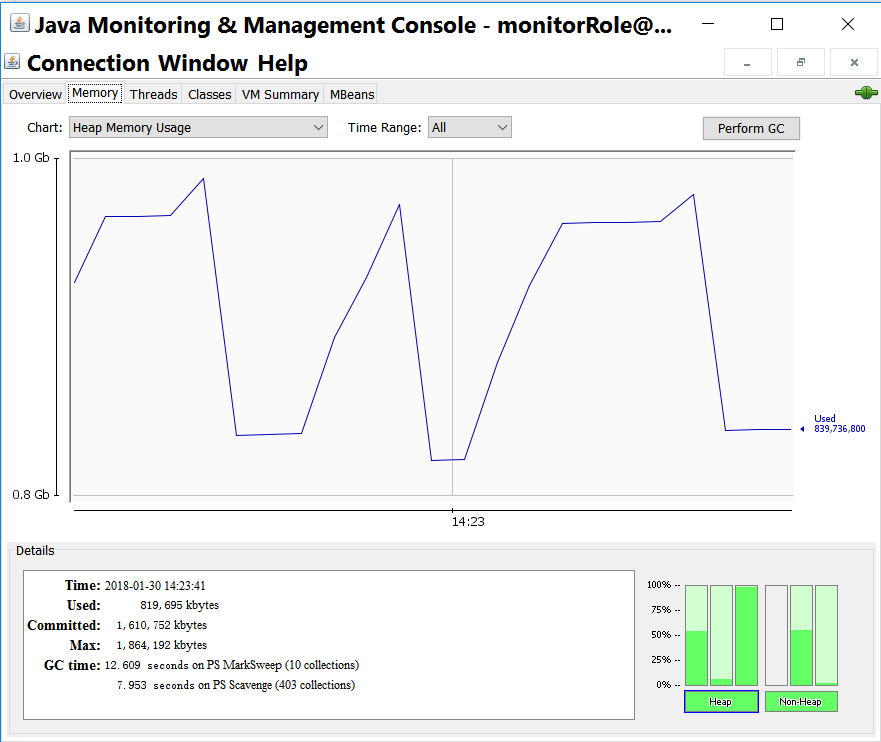The width and height of the screenshot is (881, 742).
Task: Open the VM Summary tab
Action: coord(280,94)
